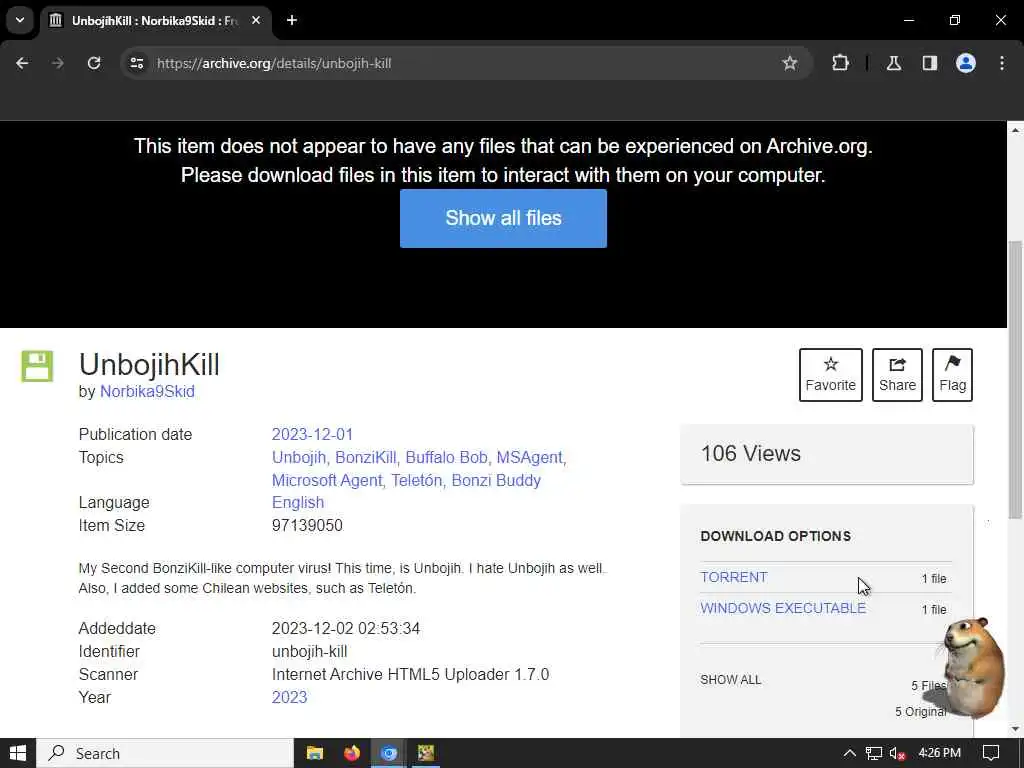Open File Explorer from the taskbar
Viewport: 1024px width, 768px height.
pos(315,753)
